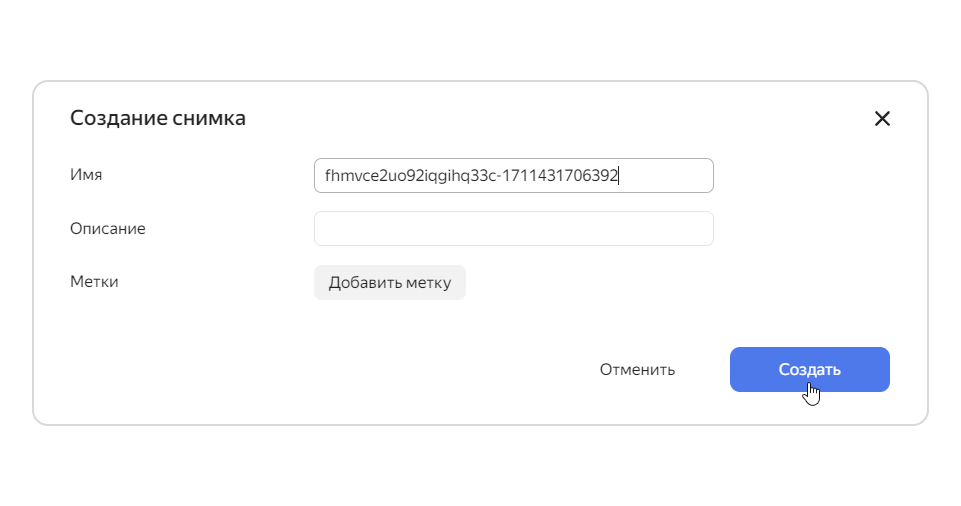This screenshot has width=961, height=506.
Task: Focus the empty Описание field
Action: [514, 228]
